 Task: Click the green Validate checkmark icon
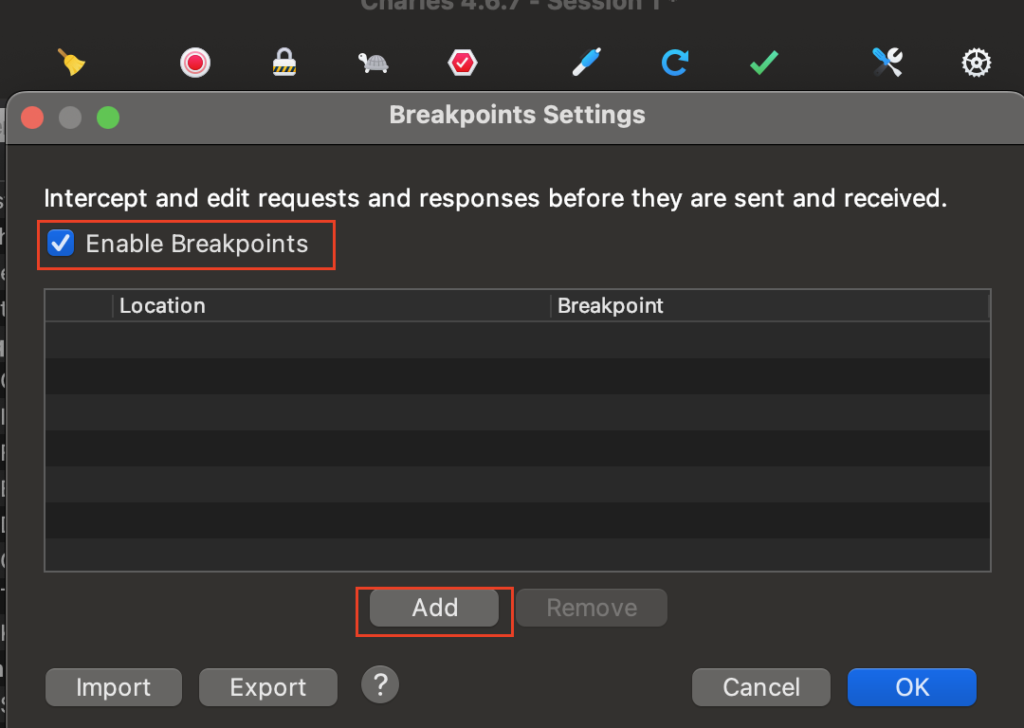[764, 63]
